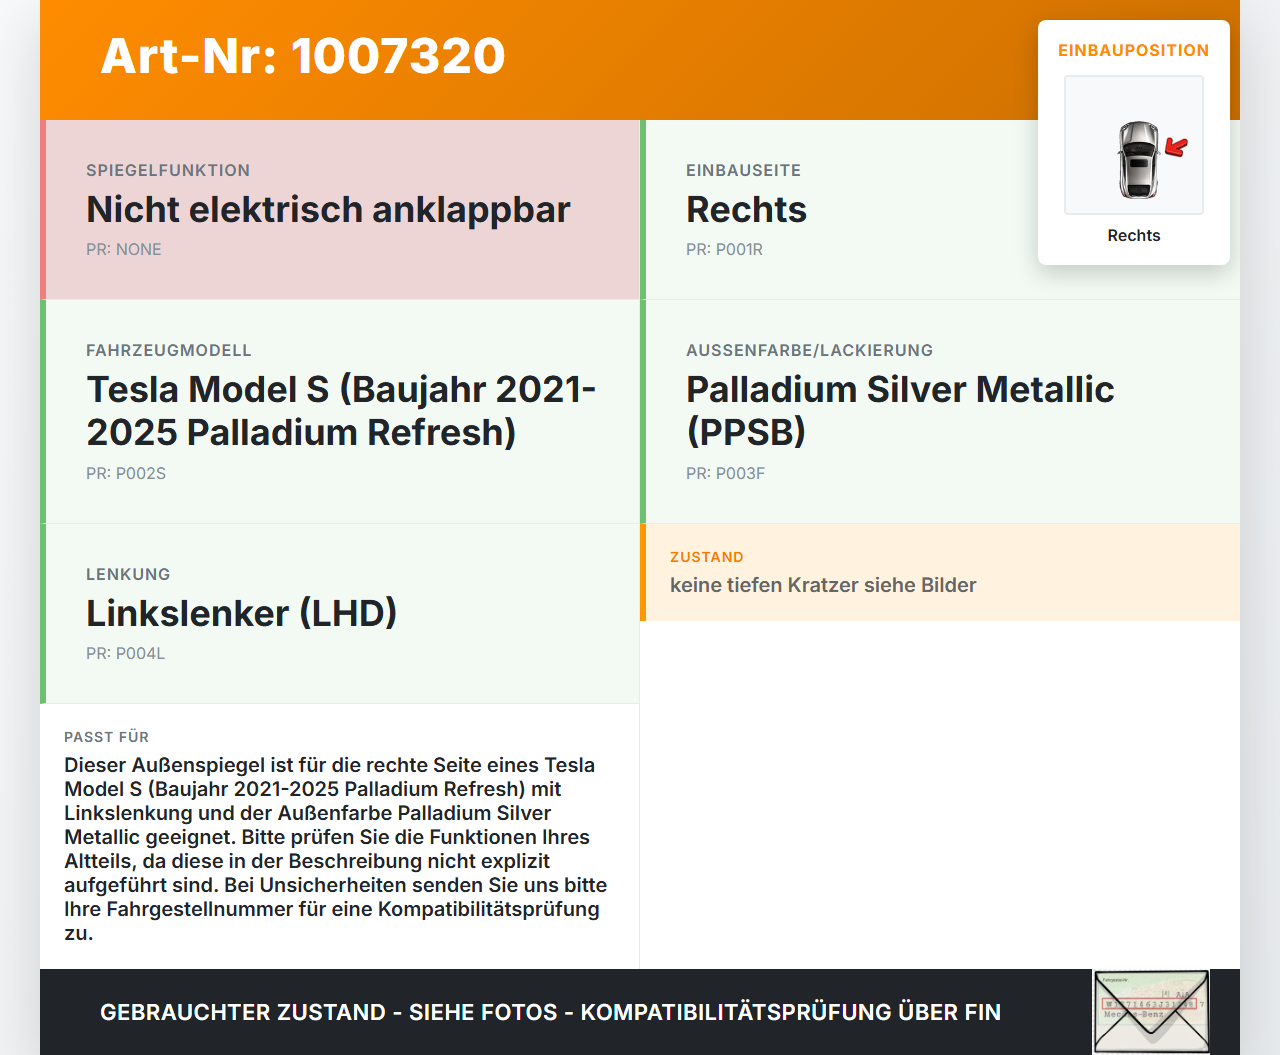Viewport: 1280px width, 1055px height.
Task: Click the 'PR: P003F' code
Action: [x=725, y=474]
